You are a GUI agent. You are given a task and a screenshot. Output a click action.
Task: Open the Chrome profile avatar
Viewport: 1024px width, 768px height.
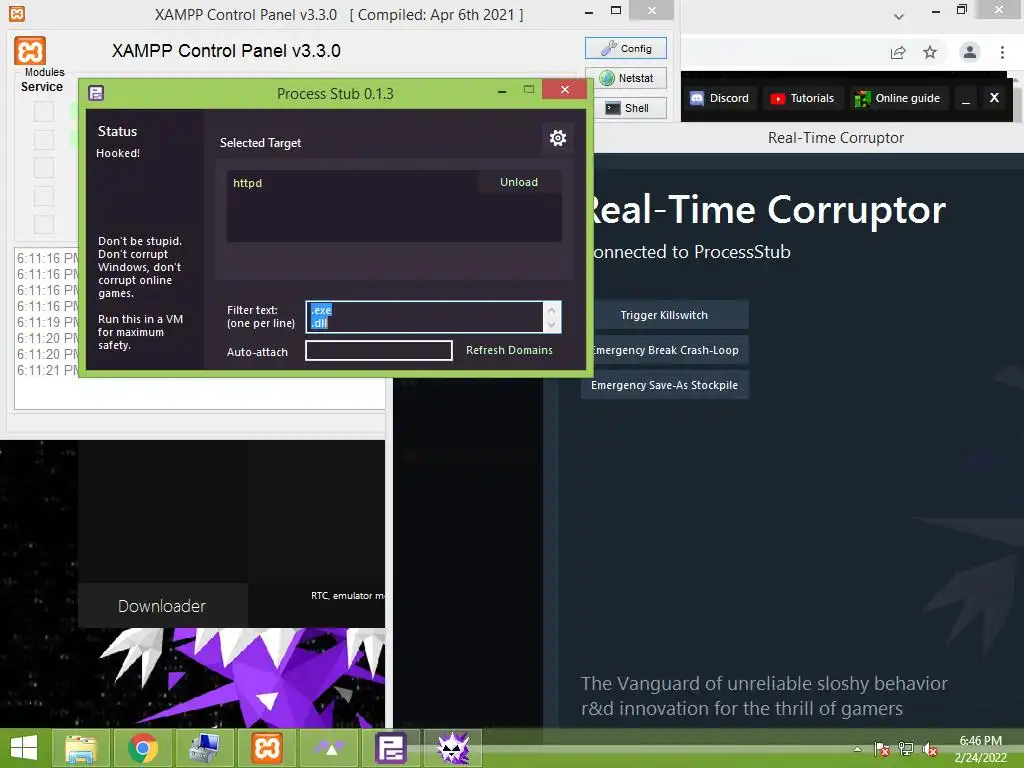[x=970, y=52]
